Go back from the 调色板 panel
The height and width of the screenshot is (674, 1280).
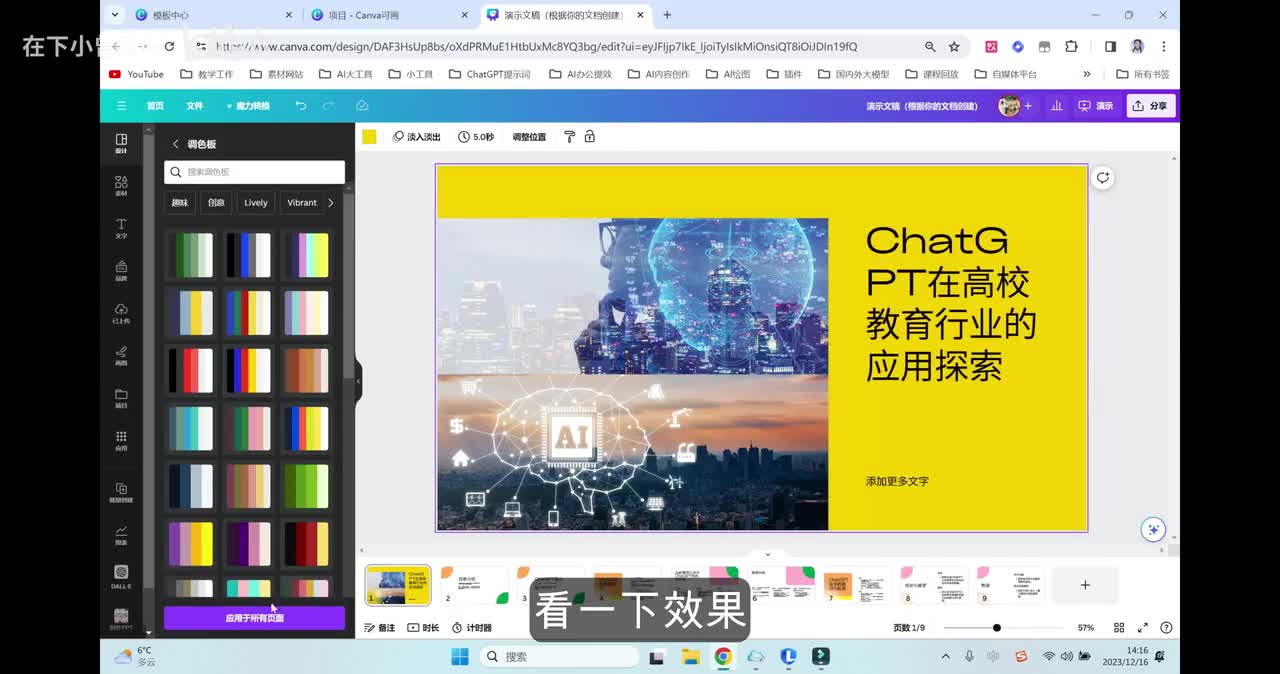pyautogui.click(x=176, y=144)
